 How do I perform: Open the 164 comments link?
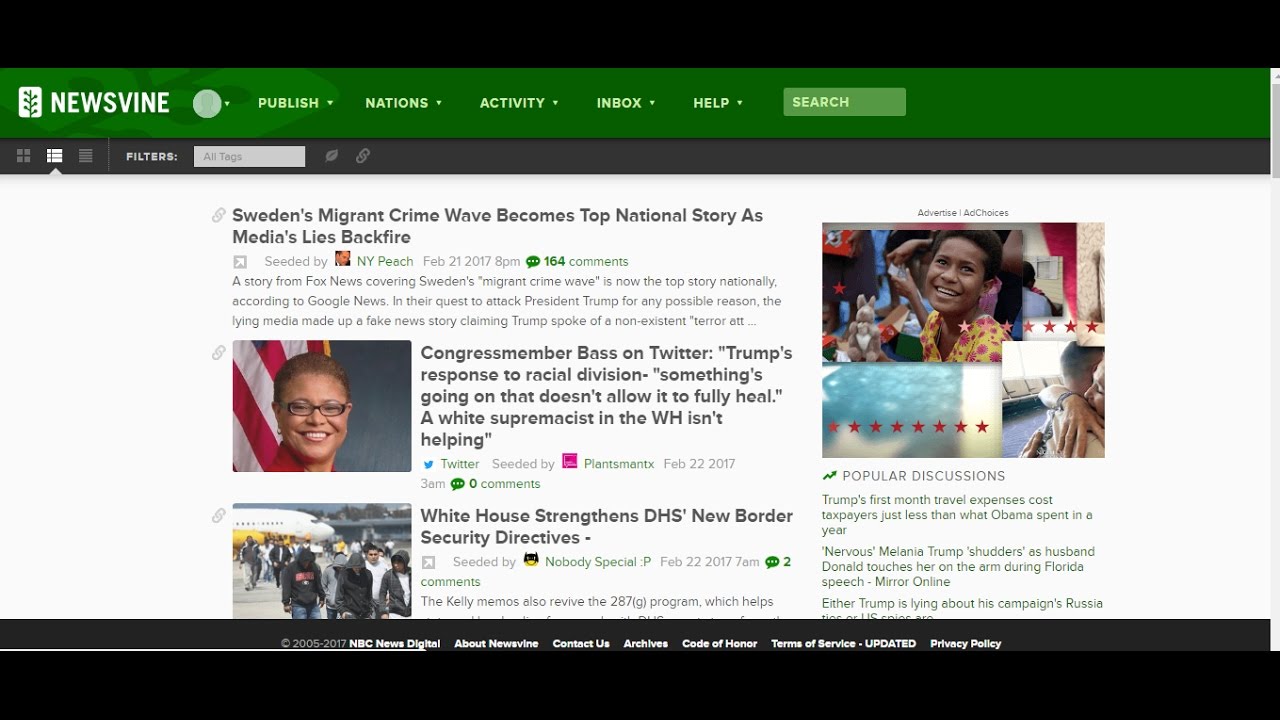(x=586, y=262)
